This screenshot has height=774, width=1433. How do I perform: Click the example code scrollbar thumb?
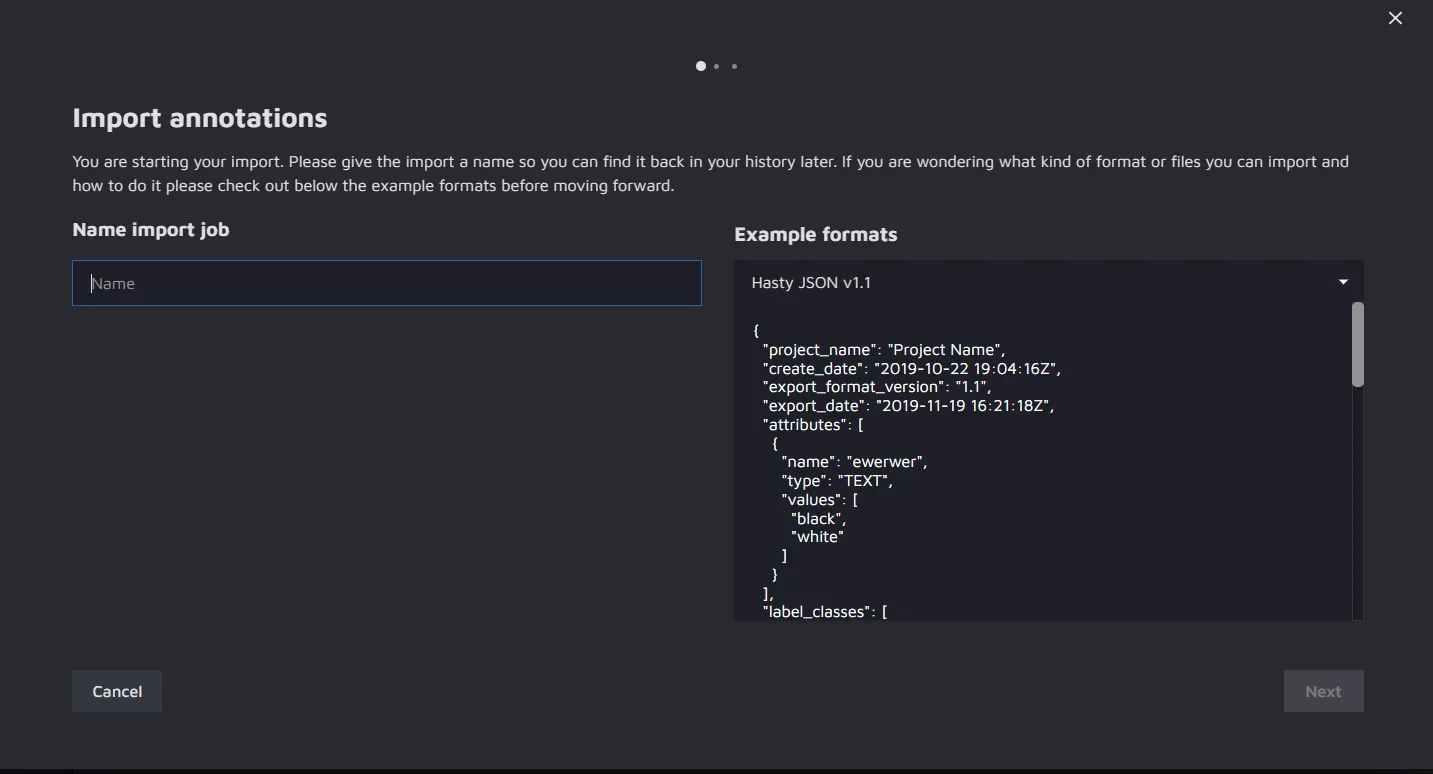1357,344
